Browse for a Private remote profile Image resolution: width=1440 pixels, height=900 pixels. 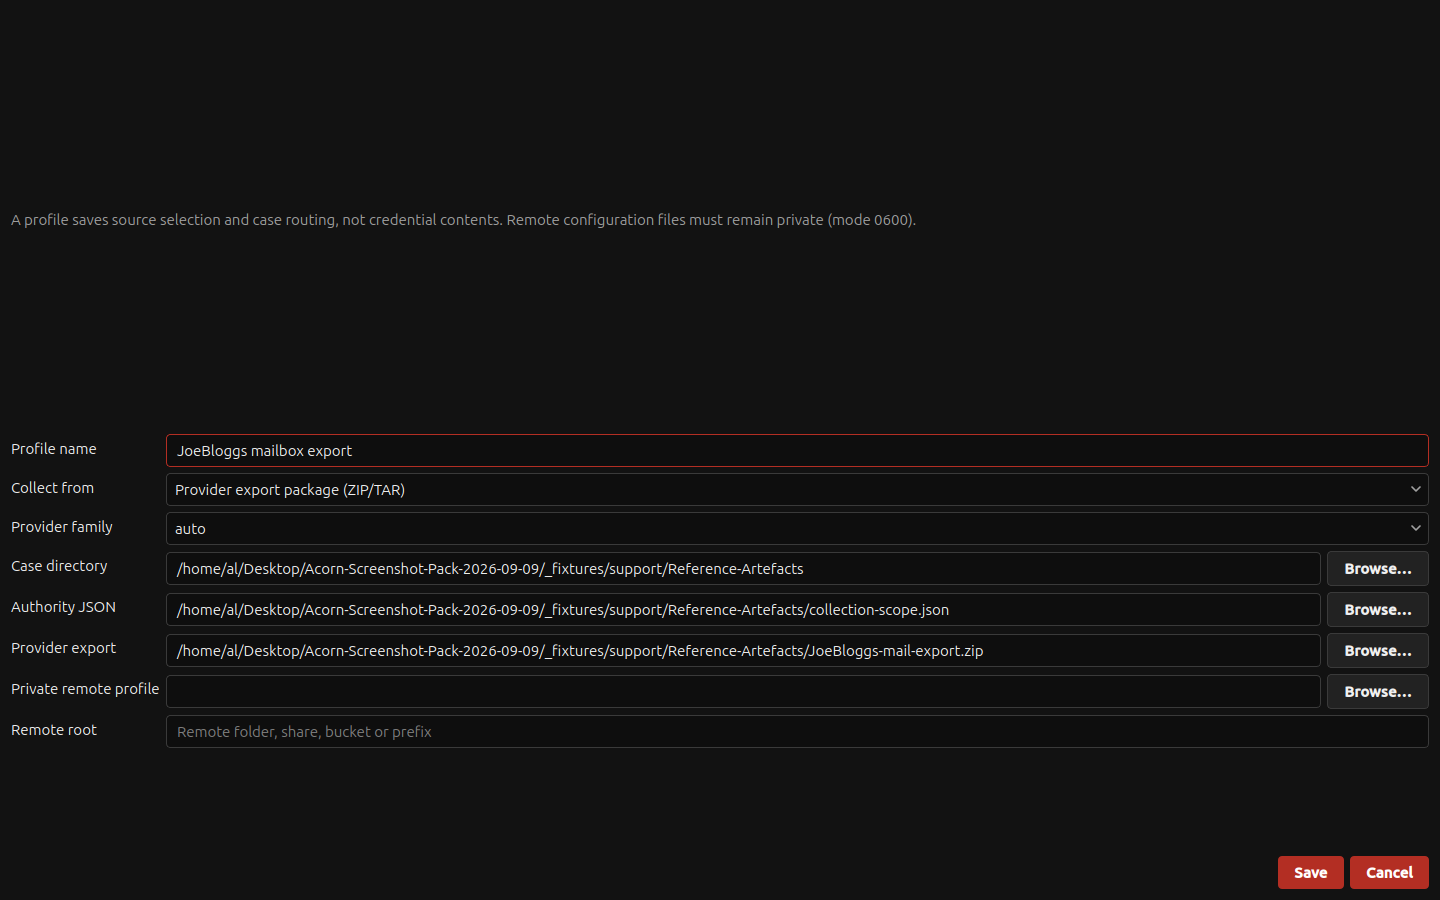pyautogui.click(x=1378, y=692)
